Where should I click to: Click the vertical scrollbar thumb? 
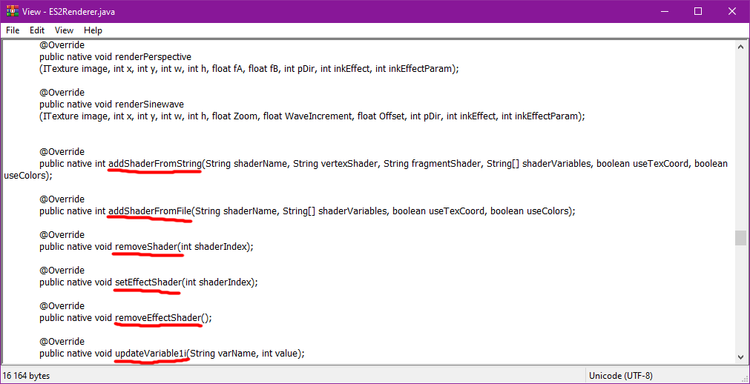[740, 238]
